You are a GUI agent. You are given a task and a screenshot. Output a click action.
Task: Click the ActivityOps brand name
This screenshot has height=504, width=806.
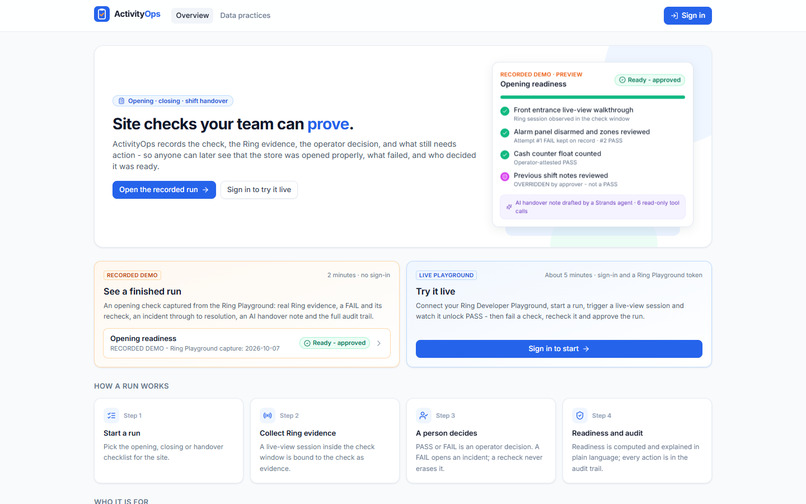tap(137, 14)
